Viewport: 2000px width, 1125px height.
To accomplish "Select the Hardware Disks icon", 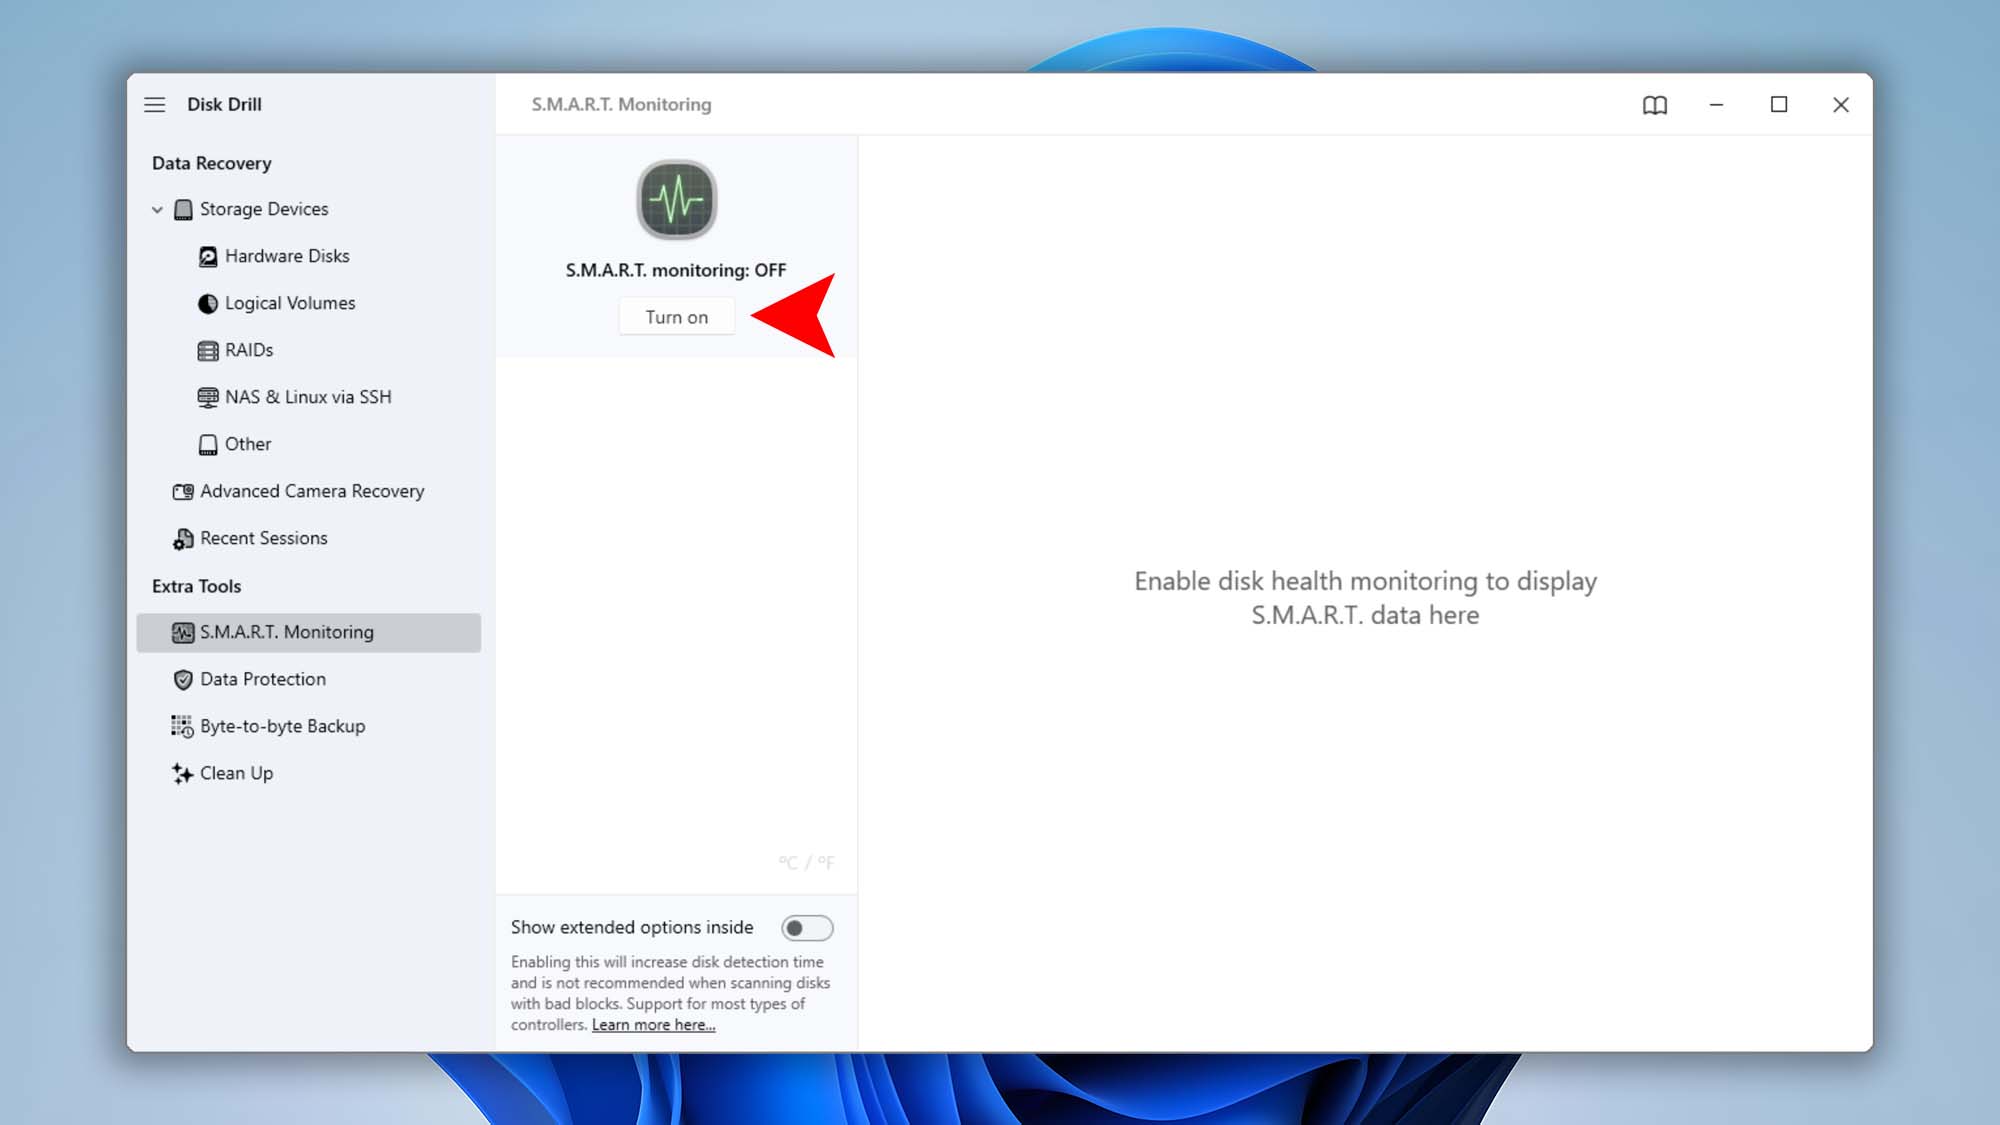I will [207, 256].
